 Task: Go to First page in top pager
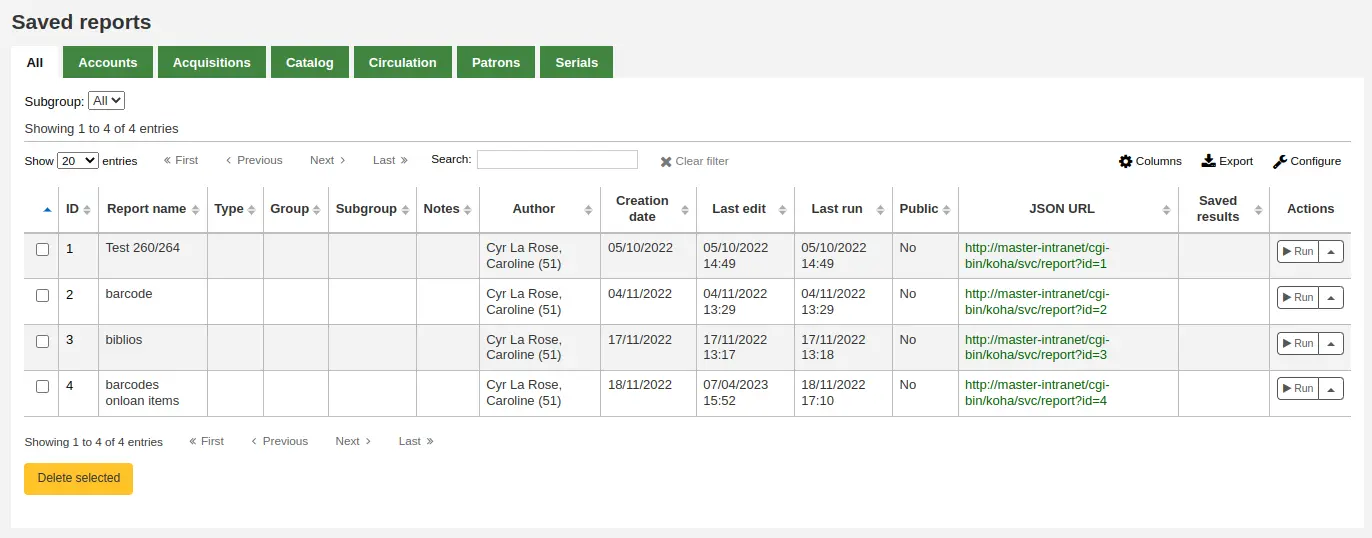coord(181,160)
